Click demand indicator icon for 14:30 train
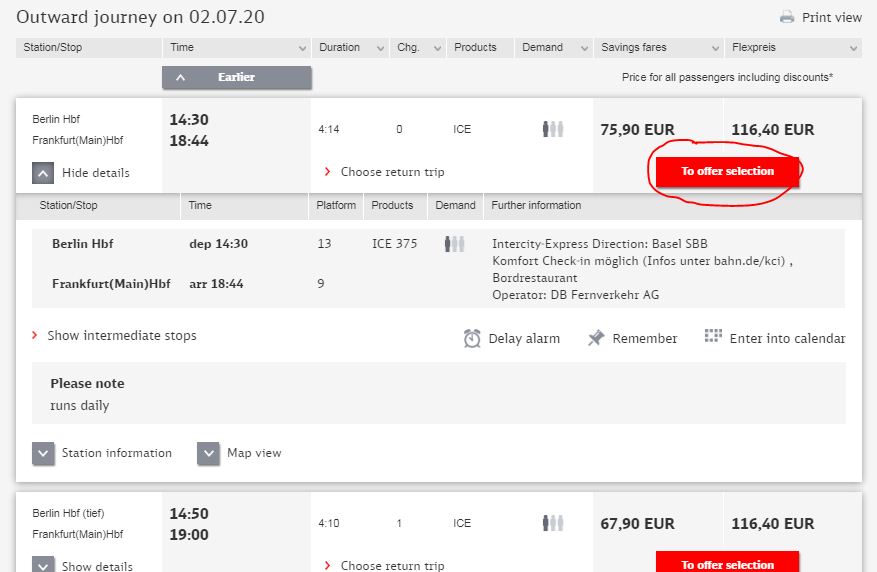 [x=553, y=129]
